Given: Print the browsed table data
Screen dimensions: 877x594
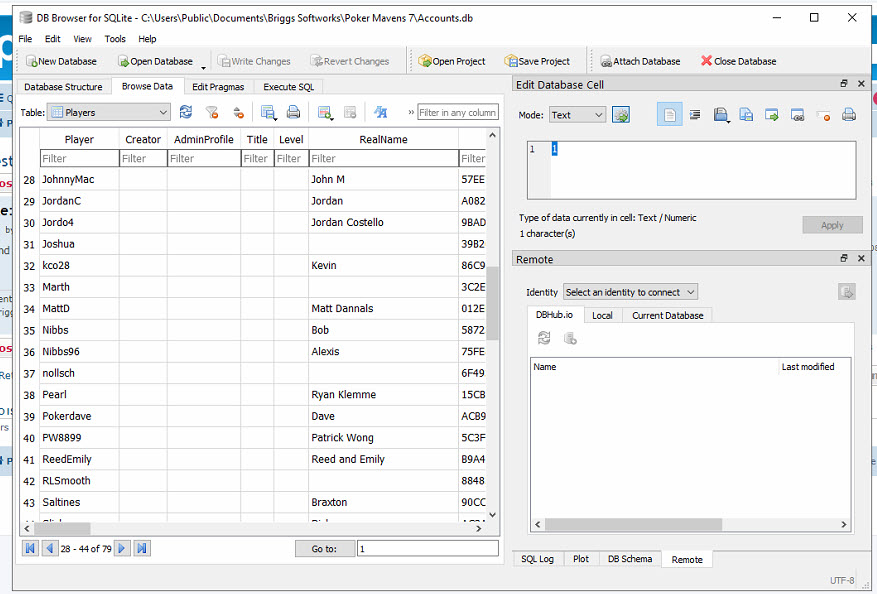Looking at the screenshot, I should point(294,113).
